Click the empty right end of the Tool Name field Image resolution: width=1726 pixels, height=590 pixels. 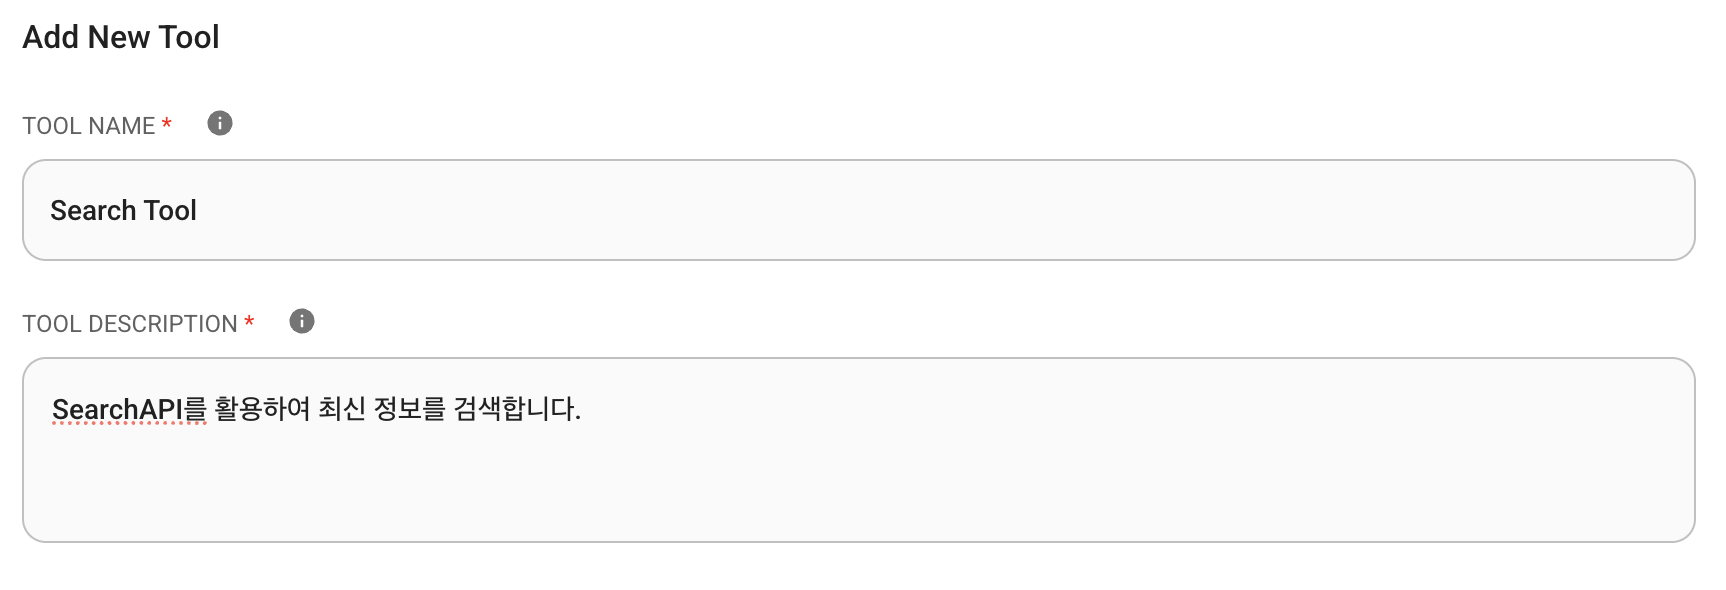(1500, 210)
